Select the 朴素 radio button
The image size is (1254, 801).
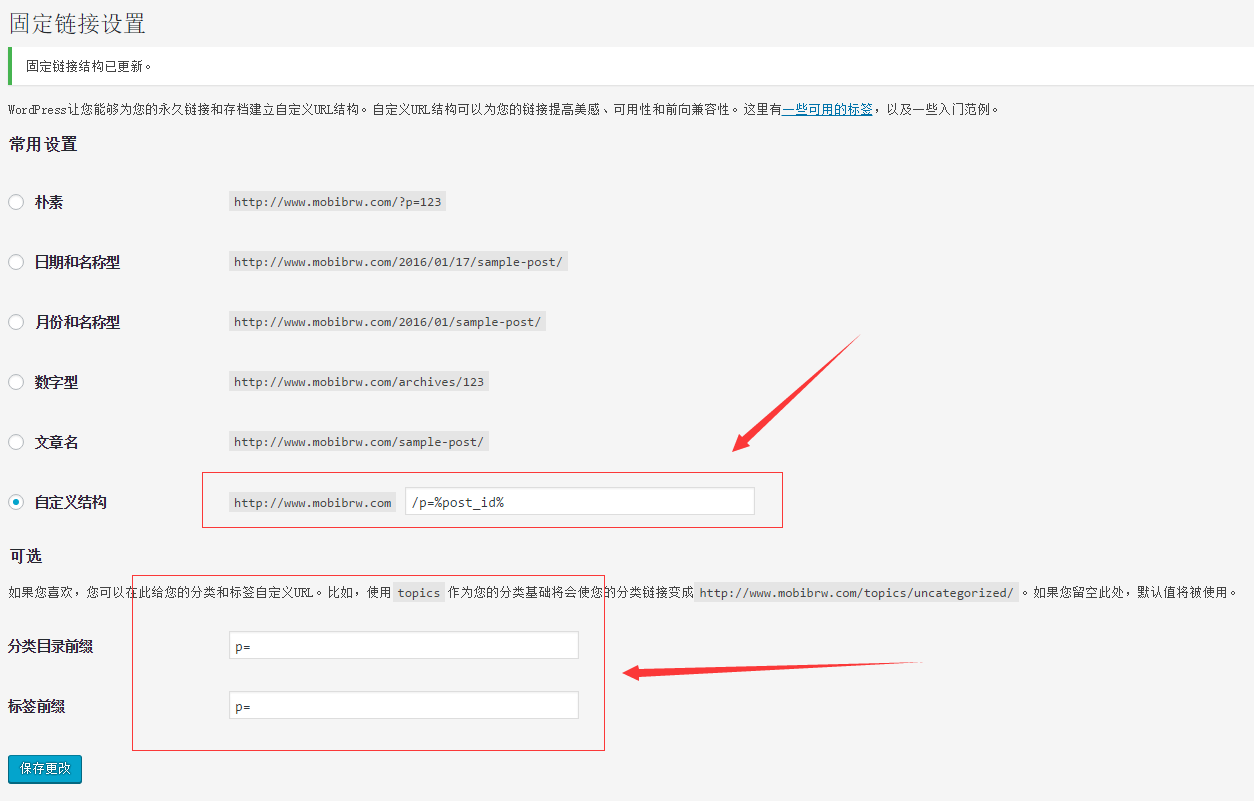pyautogui.click(x=16, y=202)
